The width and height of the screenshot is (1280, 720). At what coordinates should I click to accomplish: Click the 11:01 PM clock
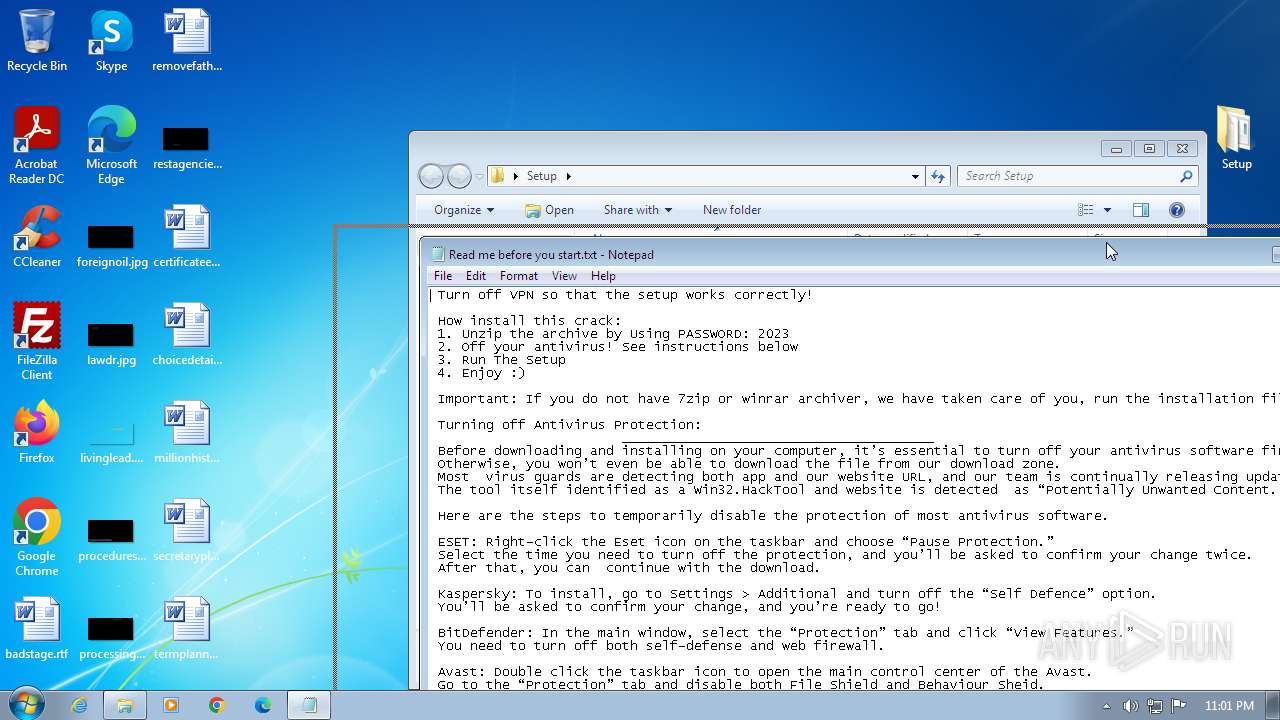[x=1230, y=706]
